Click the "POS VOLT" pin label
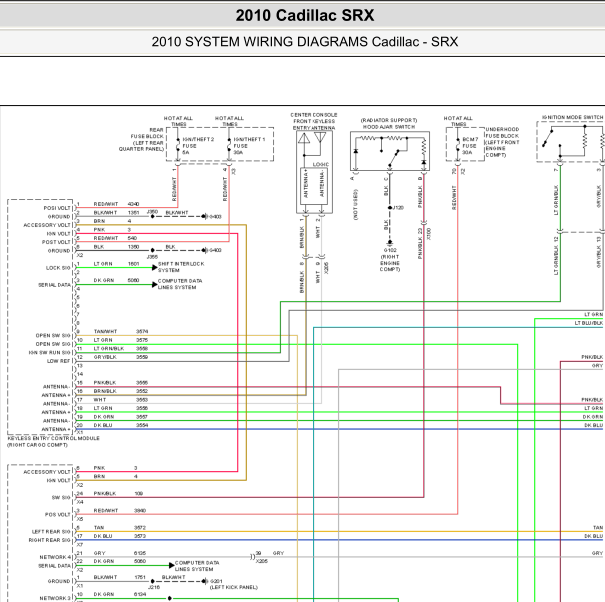This screenshot has width=605, height=602. click(x=58, y=515)
